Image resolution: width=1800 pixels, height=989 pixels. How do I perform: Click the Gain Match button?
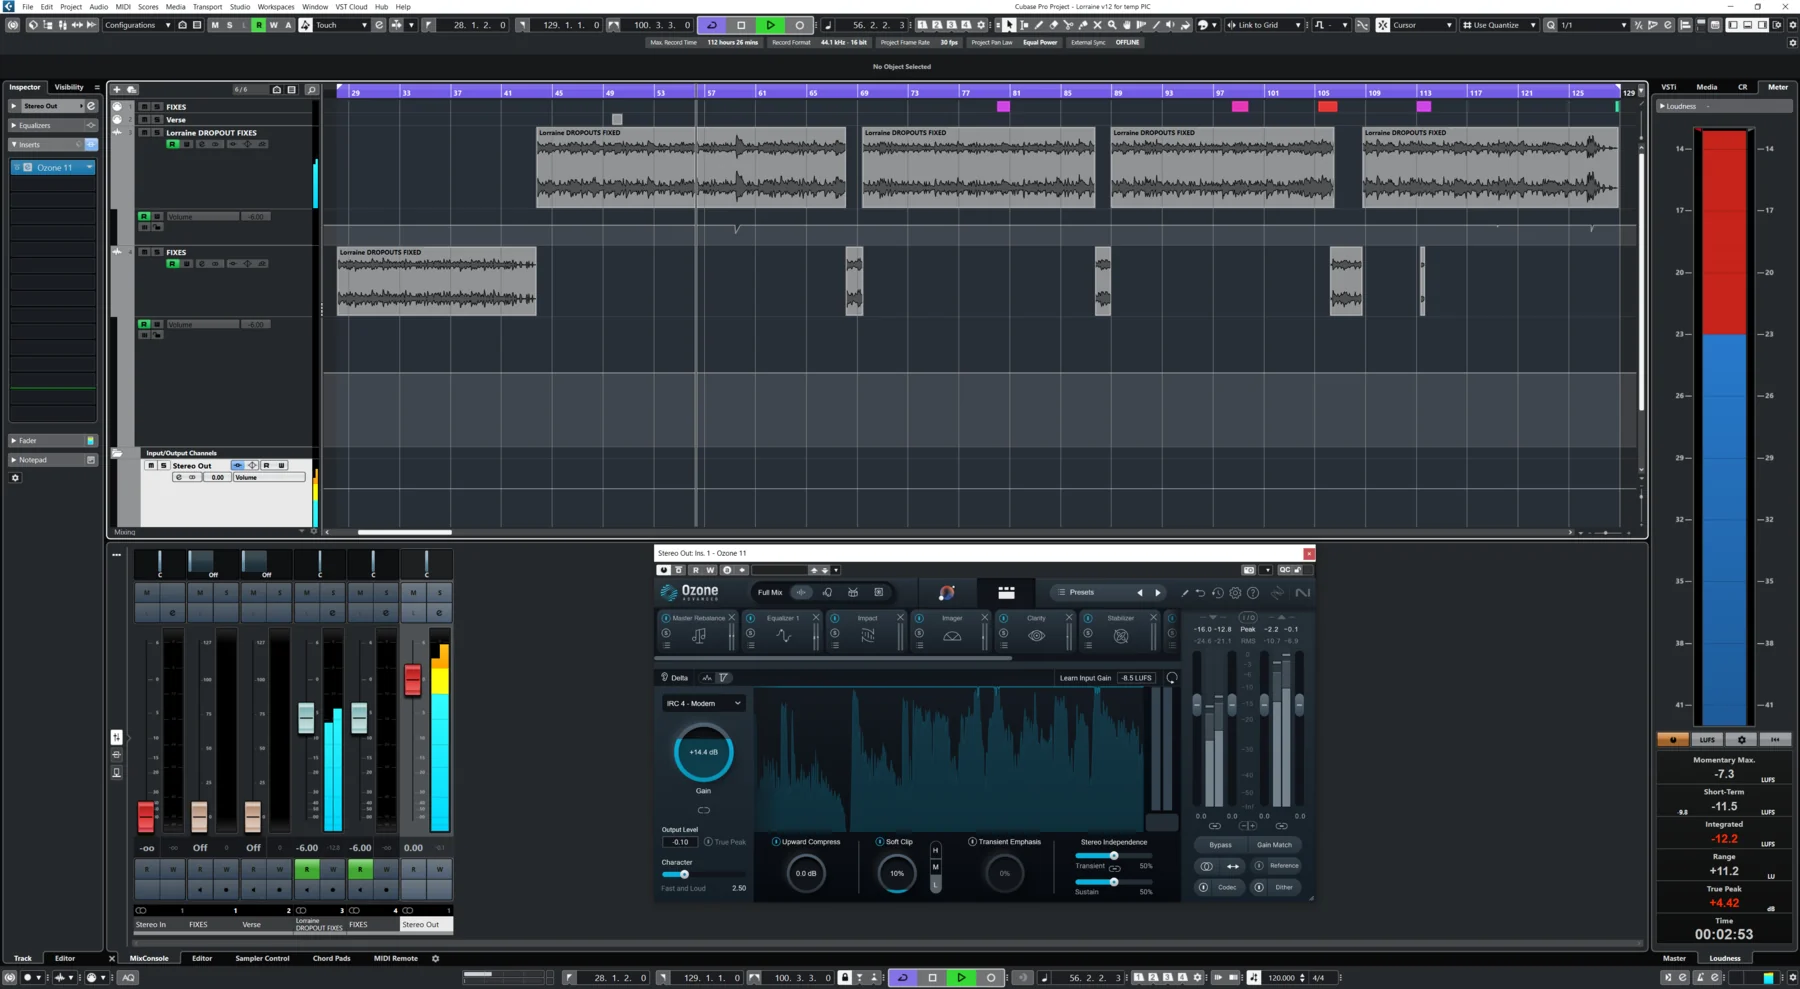tap(1274, 845)
